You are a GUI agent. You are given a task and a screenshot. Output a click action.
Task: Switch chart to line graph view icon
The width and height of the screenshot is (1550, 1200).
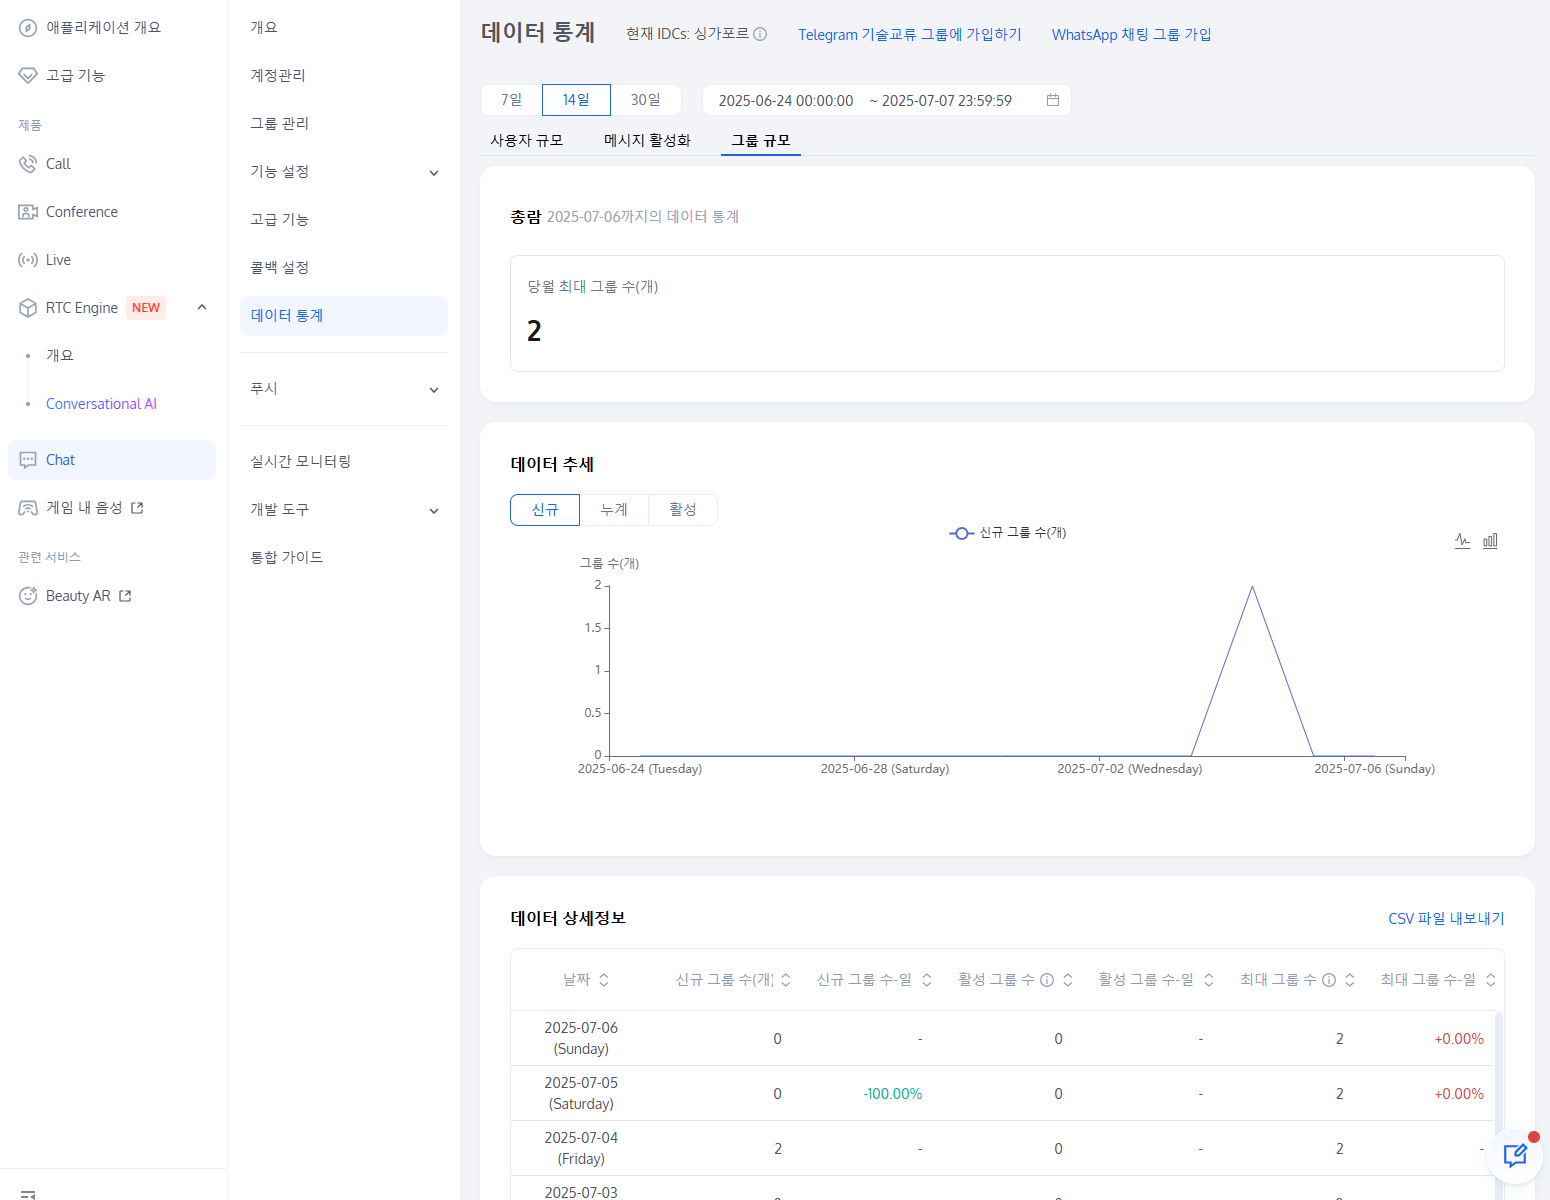(x=1462, y=540)
